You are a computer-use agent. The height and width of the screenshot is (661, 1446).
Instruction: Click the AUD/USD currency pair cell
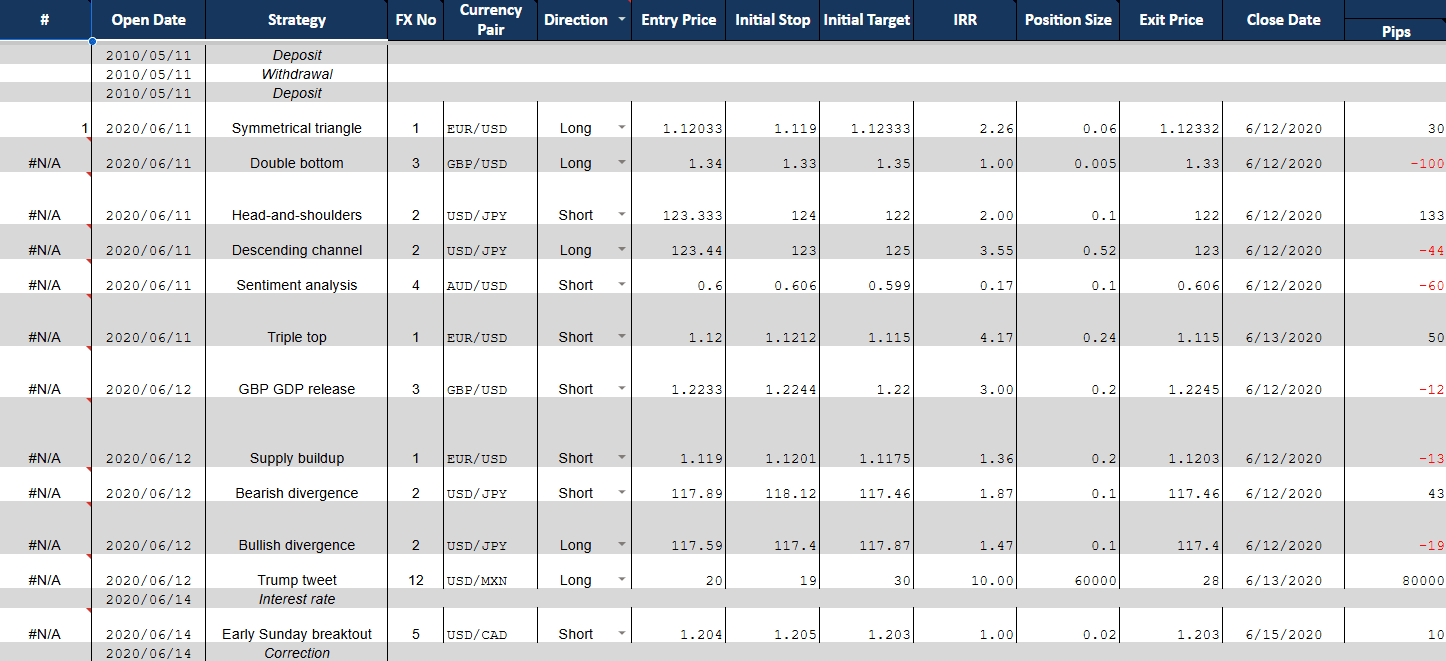point(491,277)
